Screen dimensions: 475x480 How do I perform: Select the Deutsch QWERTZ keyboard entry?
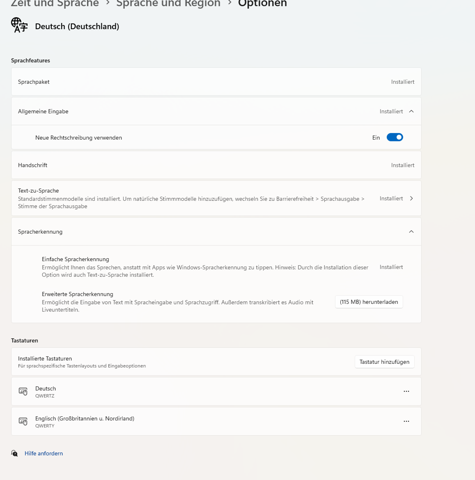(x=216, y=391)
